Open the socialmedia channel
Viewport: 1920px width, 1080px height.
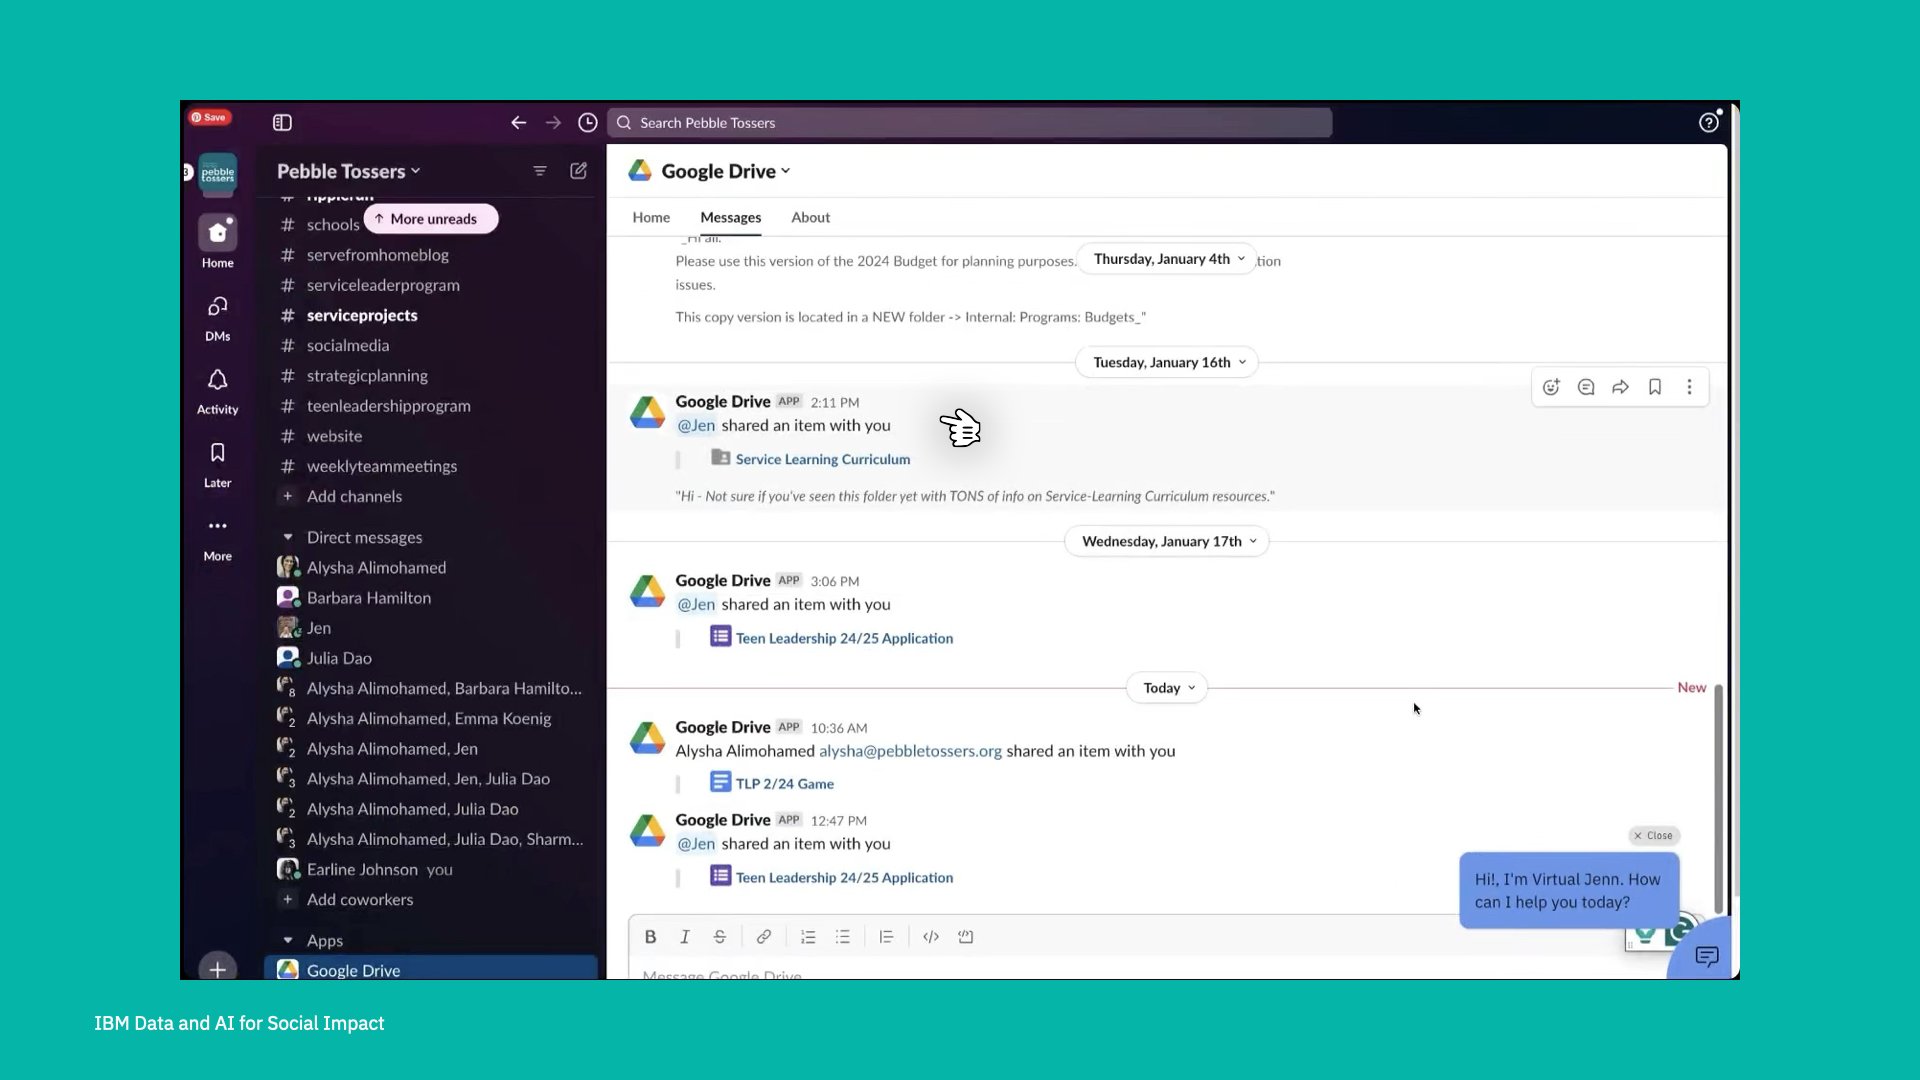pos(348,345)
